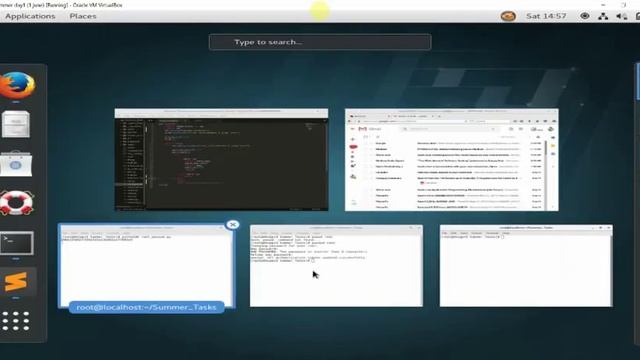Image resolution: width=640 pixels, height=360 pixels.
Task: Focus the Type to search field
Action: pyautogui.click(x=320, y=42)
